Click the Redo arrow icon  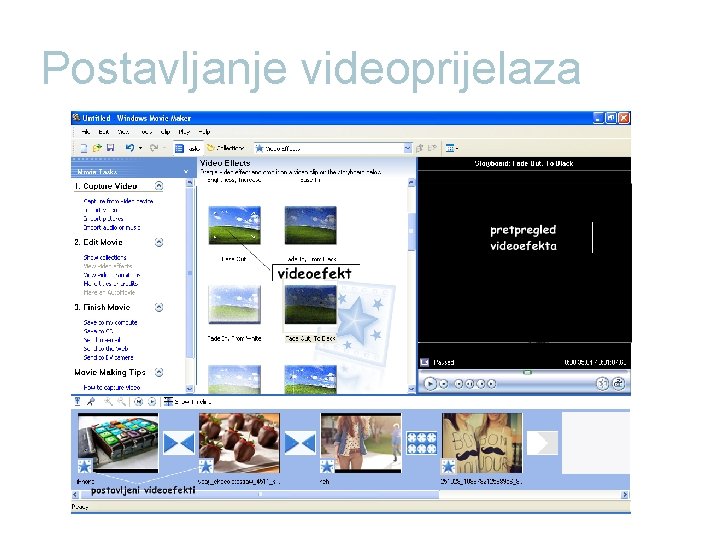point(154,148)
